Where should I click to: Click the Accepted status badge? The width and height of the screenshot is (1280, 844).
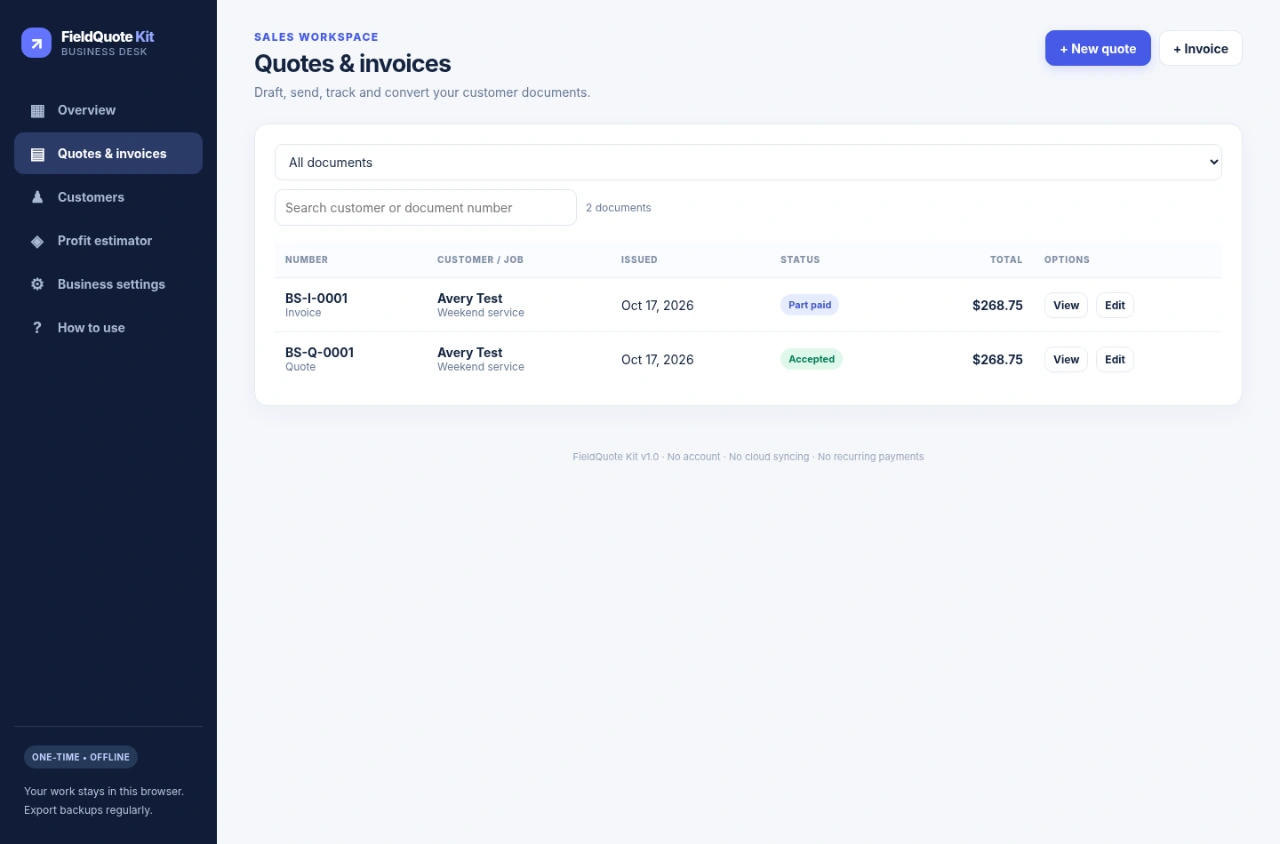point(811,359)
